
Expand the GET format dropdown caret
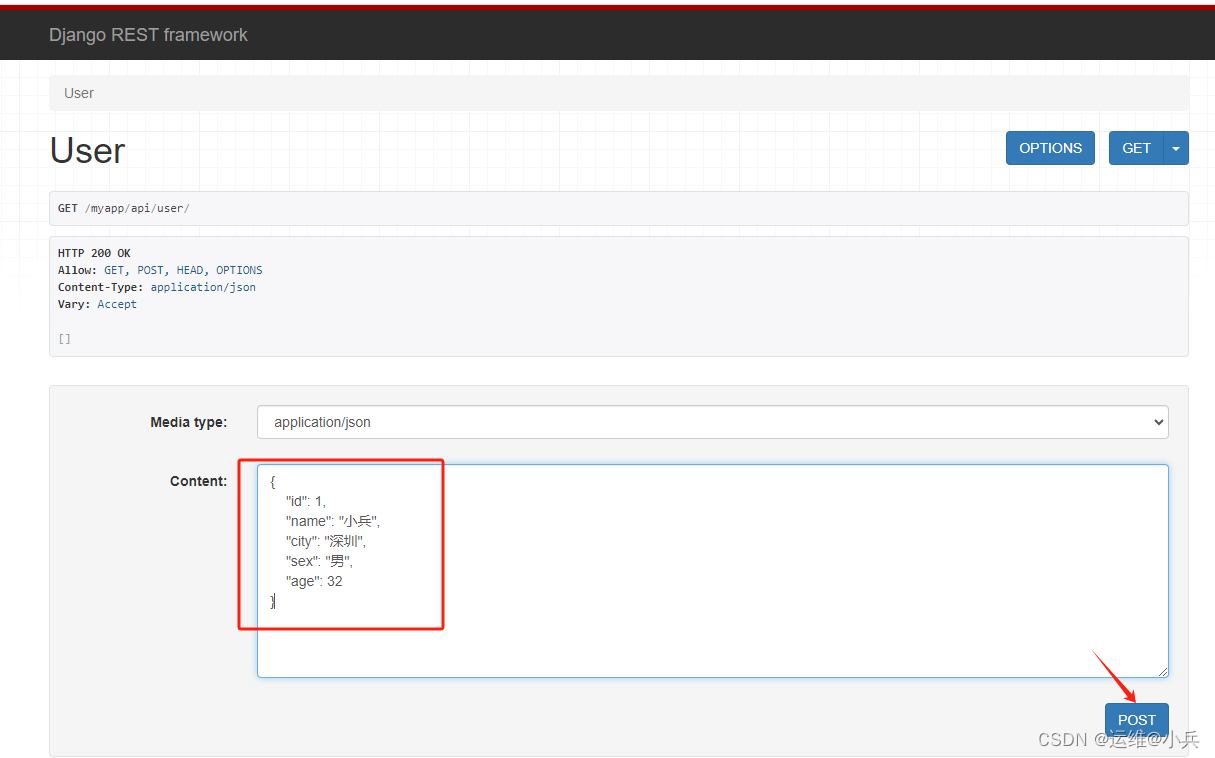tap(1176, 148)
